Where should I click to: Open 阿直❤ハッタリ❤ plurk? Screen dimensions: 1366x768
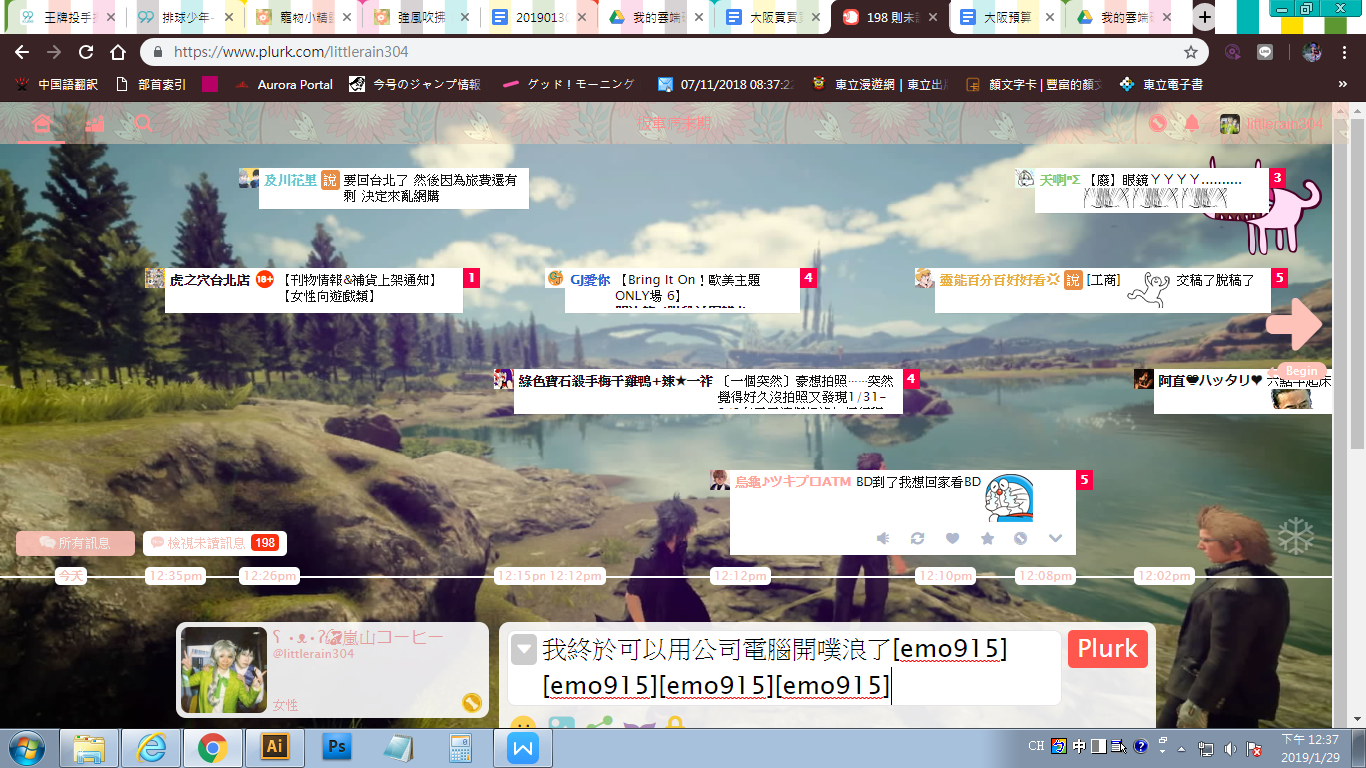click(1243, 391)
